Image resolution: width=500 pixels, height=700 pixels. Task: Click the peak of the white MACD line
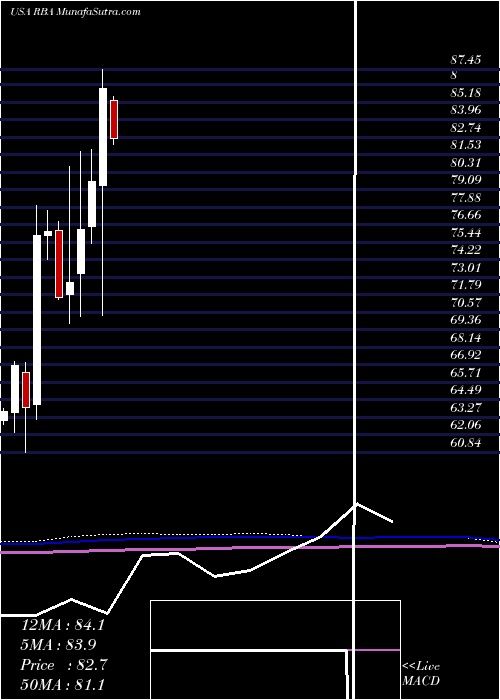pos(356,504)
